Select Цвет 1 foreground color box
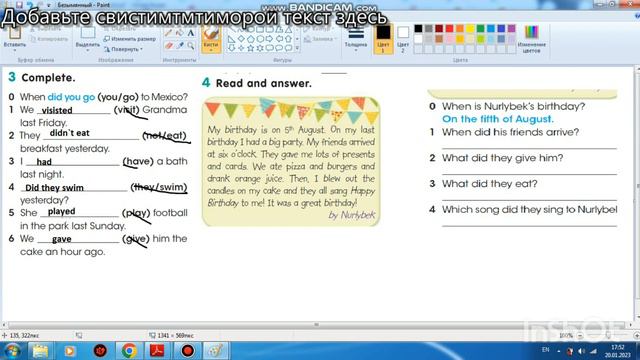 (383, 39)
